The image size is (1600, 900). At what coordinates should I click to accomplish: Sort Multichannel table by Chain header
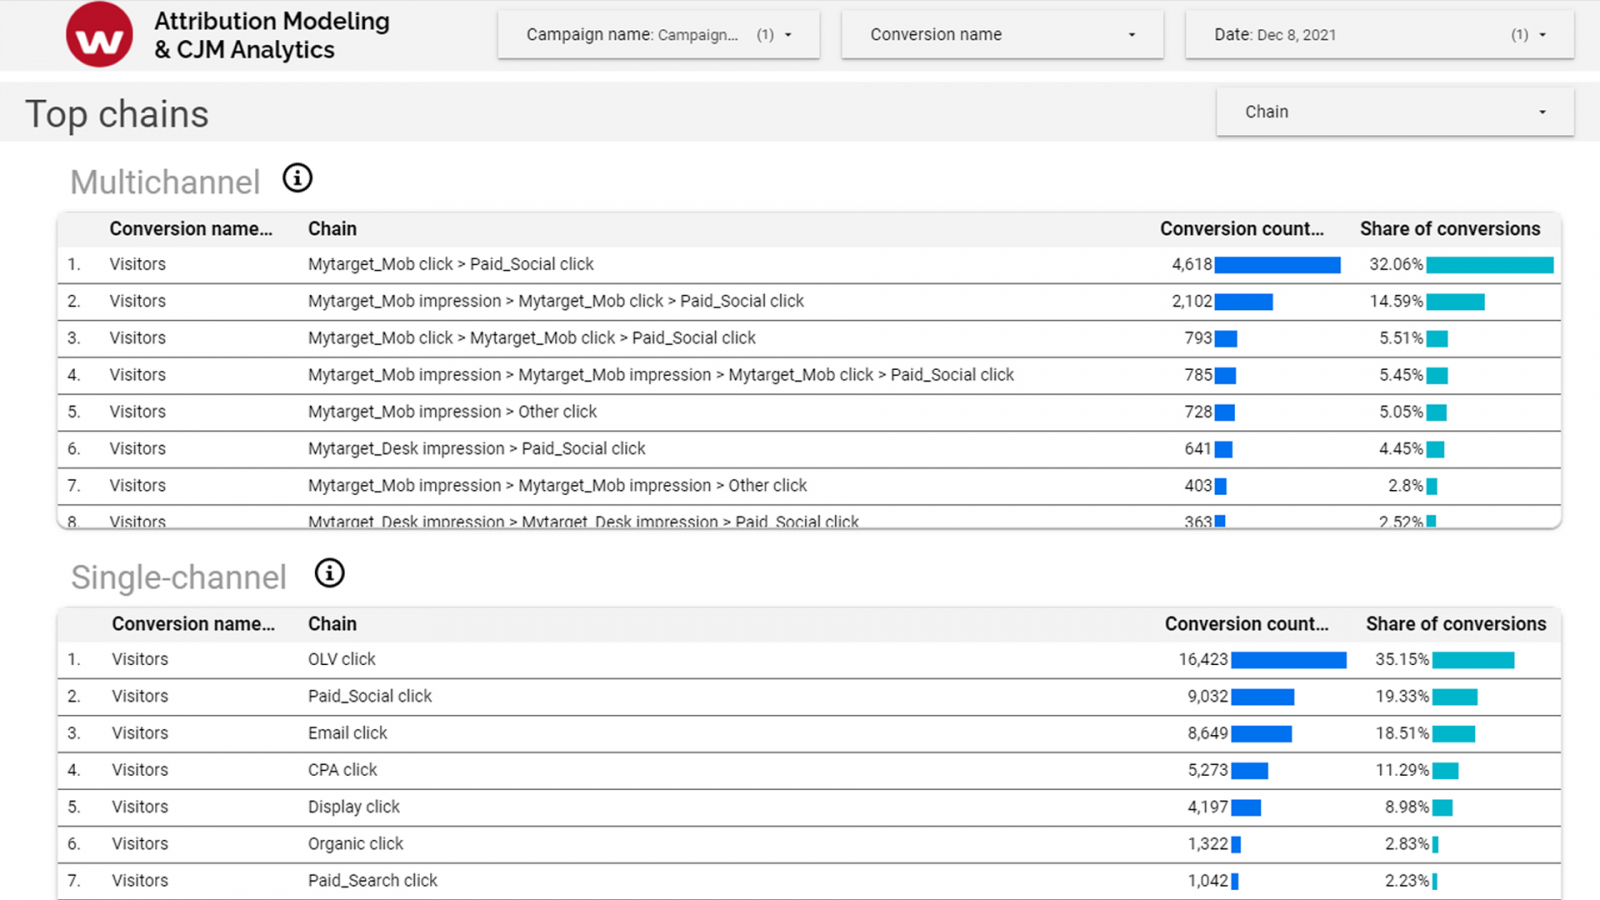tap(332, 229)
